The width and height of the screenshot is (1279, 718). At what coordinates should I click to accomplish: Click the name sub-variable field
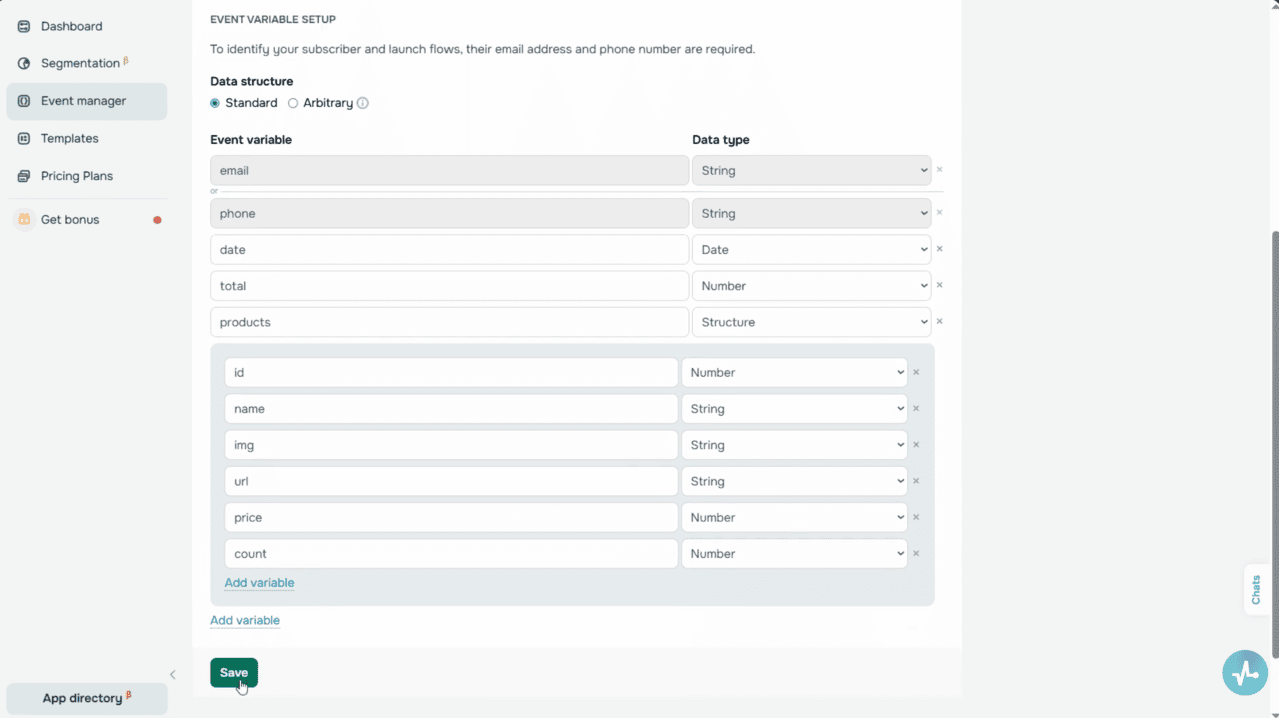tap(451, 409)
